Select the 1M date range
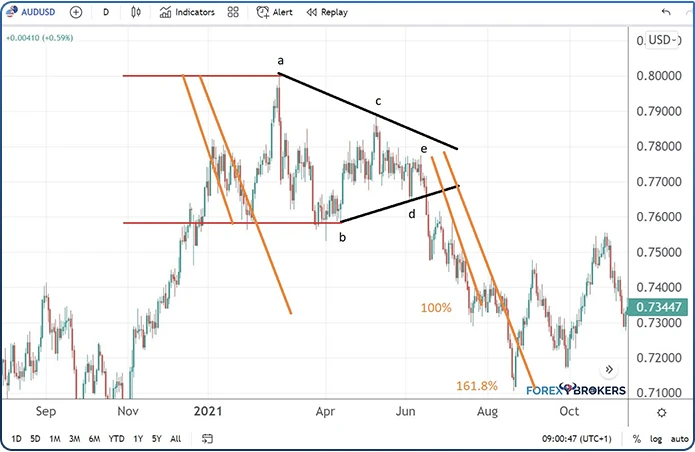This screenshot has height=452, width=695. 55,438
